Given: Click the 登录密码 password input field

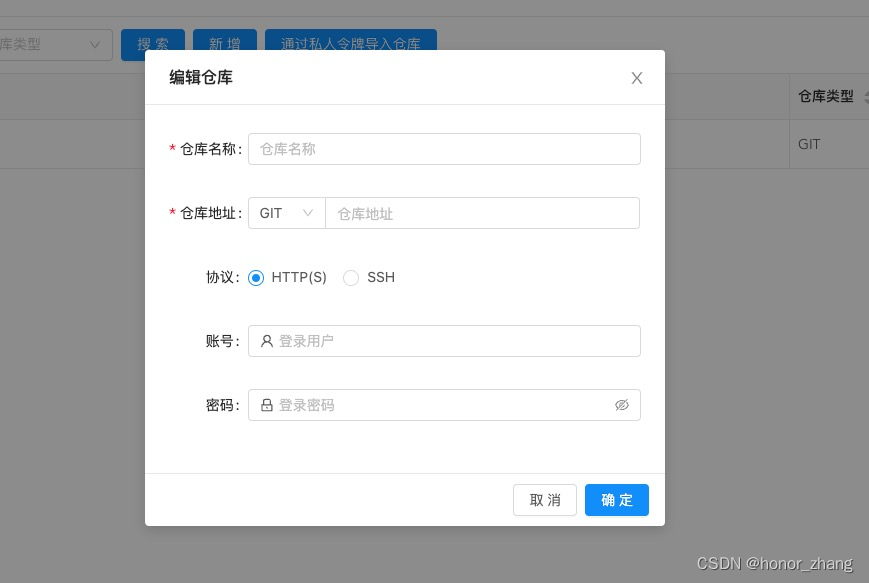Looking at the screenshot, I should pyautogui.click(x=444, y=405).
